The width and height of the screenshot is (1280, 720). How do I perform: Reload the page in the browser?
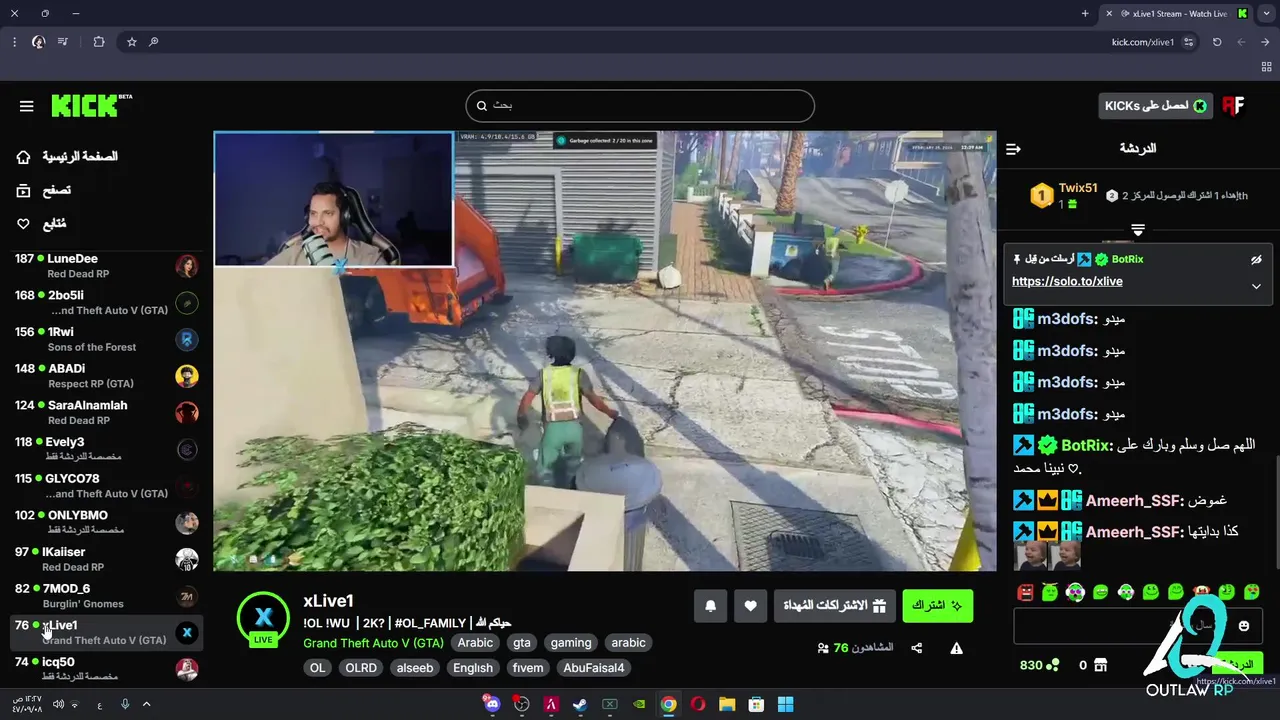point(1217,42)
